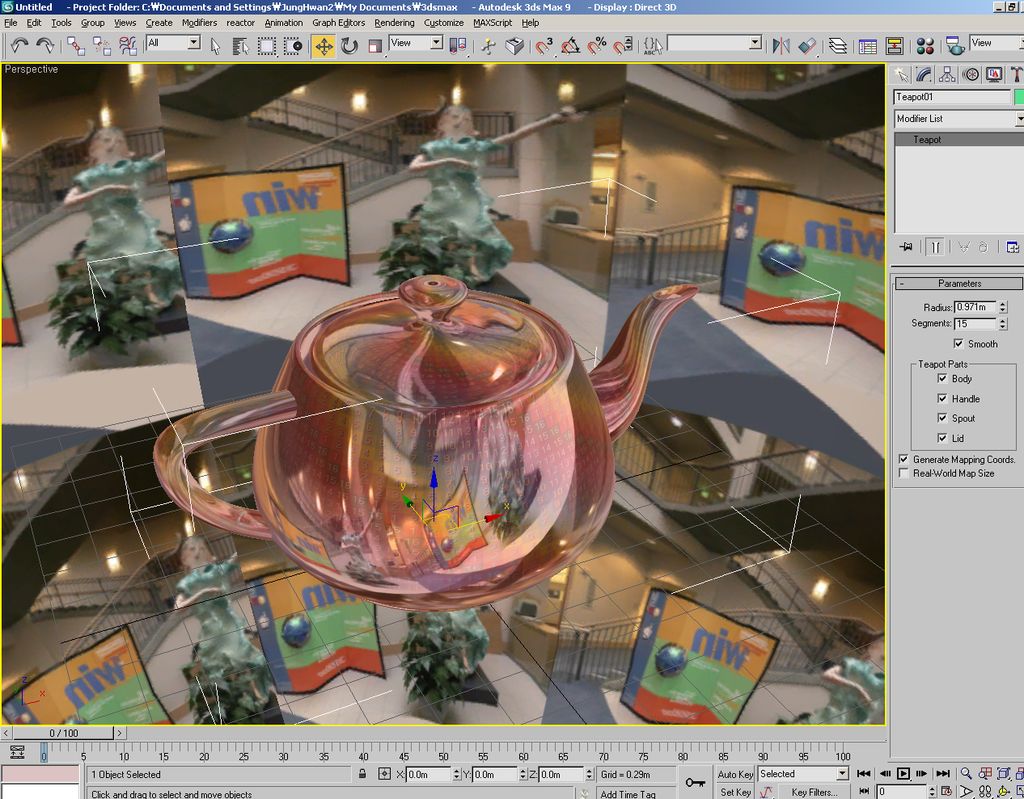This screenshot has width=1024, height=799.
Task: Toggle the 3D Snaps magnet icon
Action: (543, 45)
